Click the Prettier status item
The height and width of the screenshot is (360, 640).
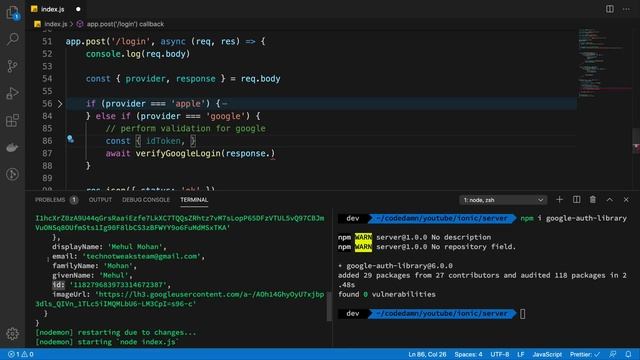tap(585, 354)
